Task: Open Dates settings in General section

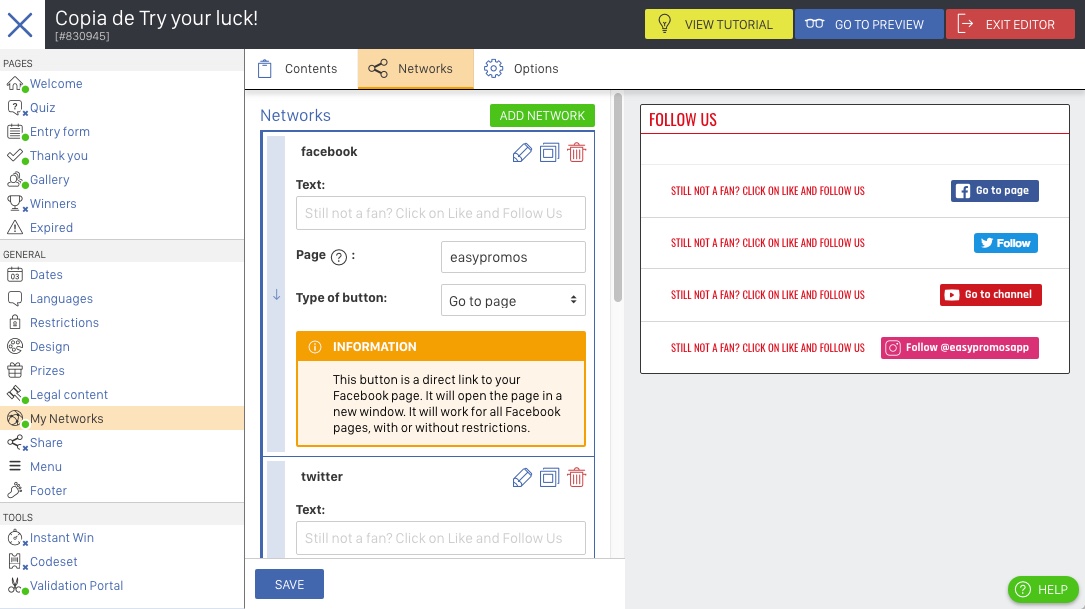Action: [x=46, y=275]
